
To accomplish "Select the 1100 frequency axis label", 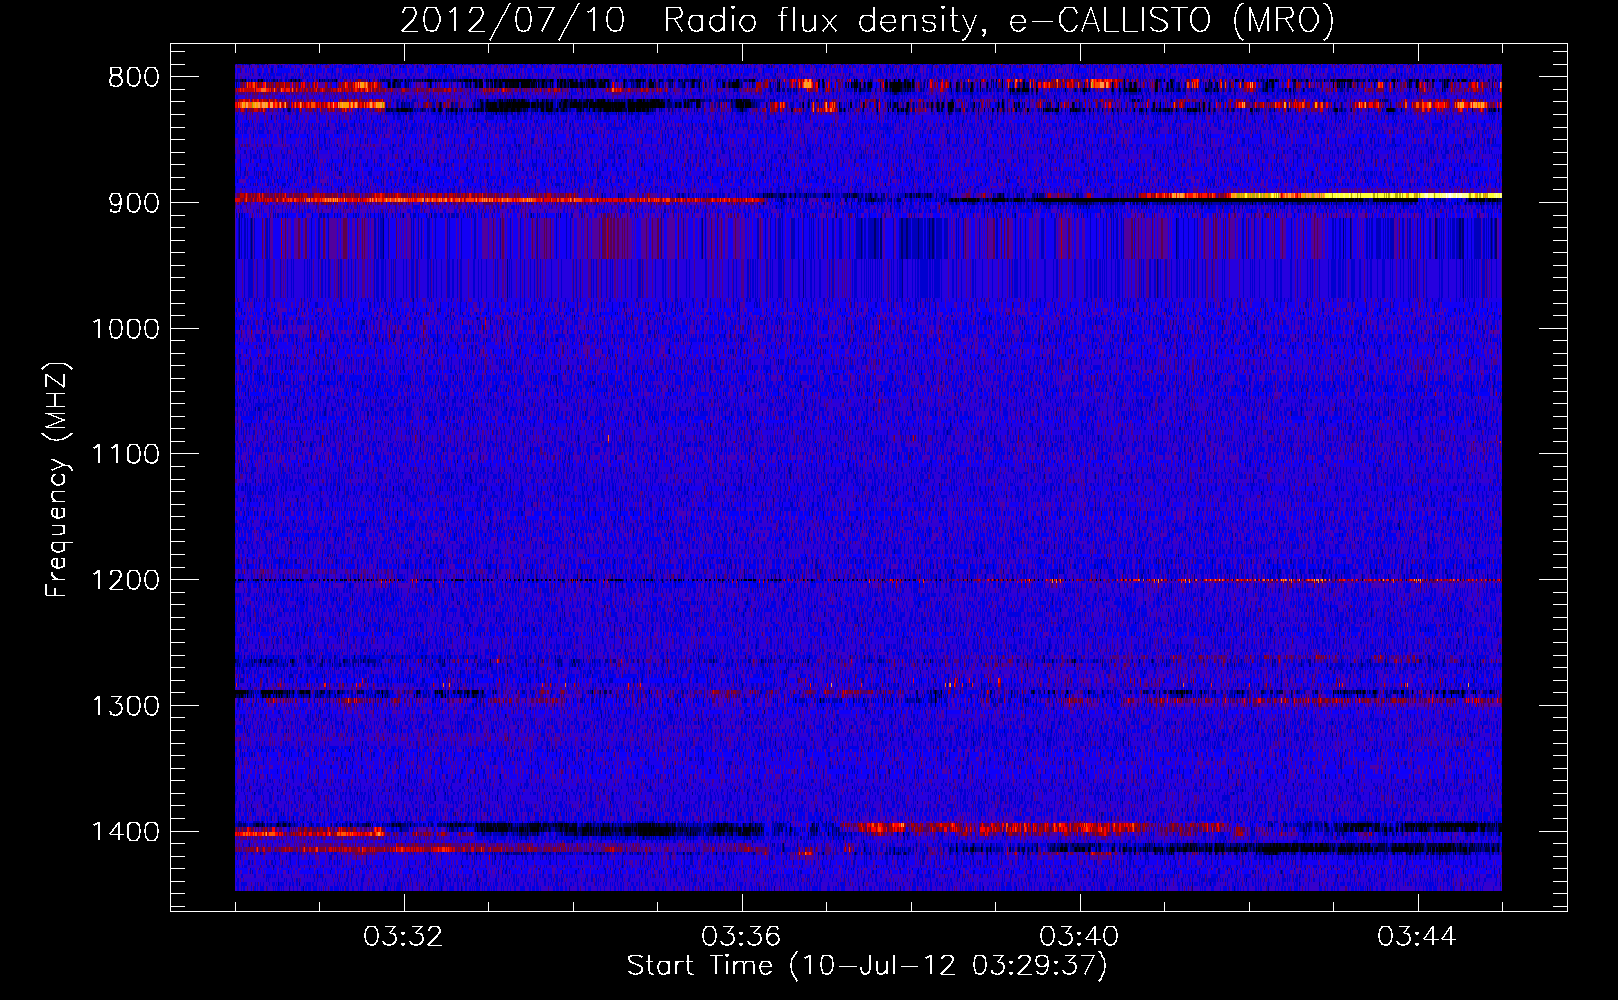I will tap(125, 455).
